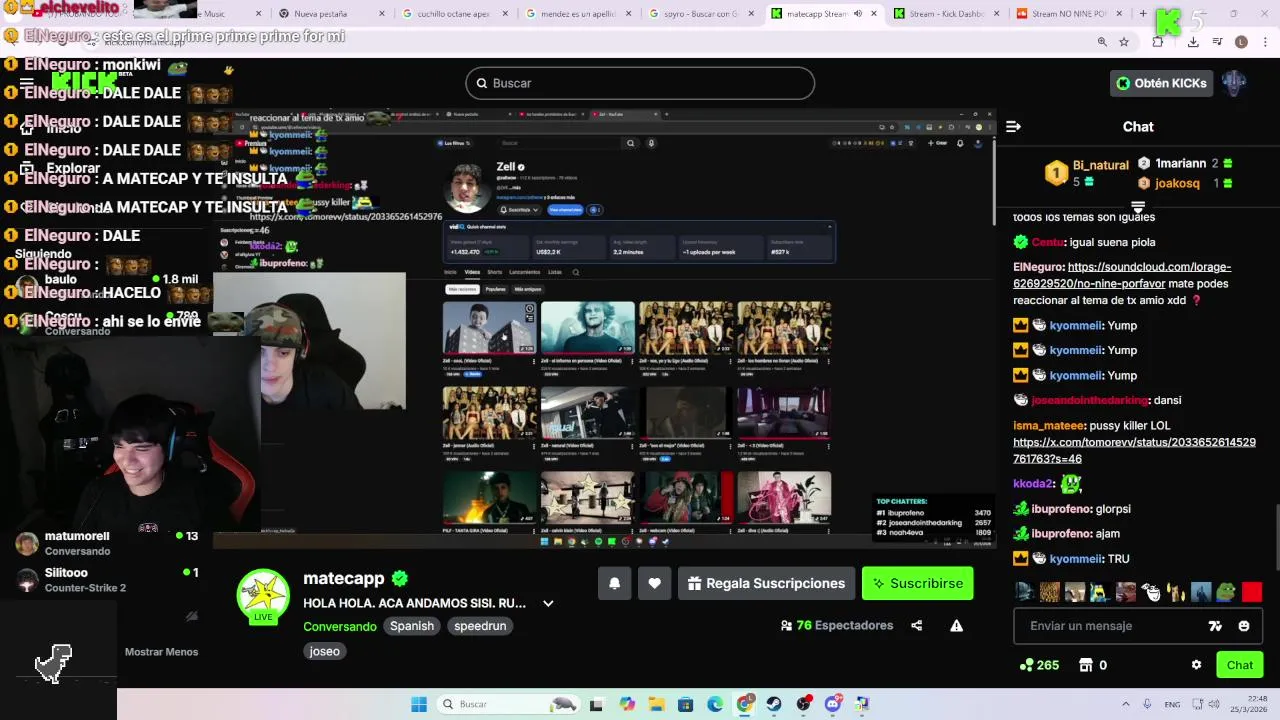
Task: Select the Pepe frog quick emote
Action: click(1226, 592)
